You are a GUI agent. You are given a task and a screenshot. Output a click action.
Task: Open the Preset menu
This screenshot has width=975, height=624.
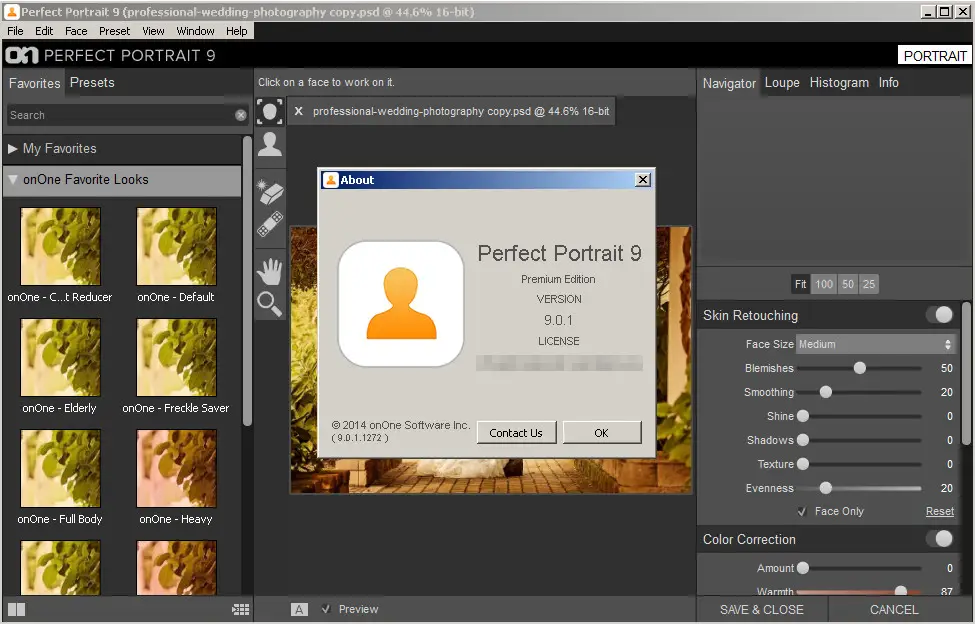tap(114, 31)
